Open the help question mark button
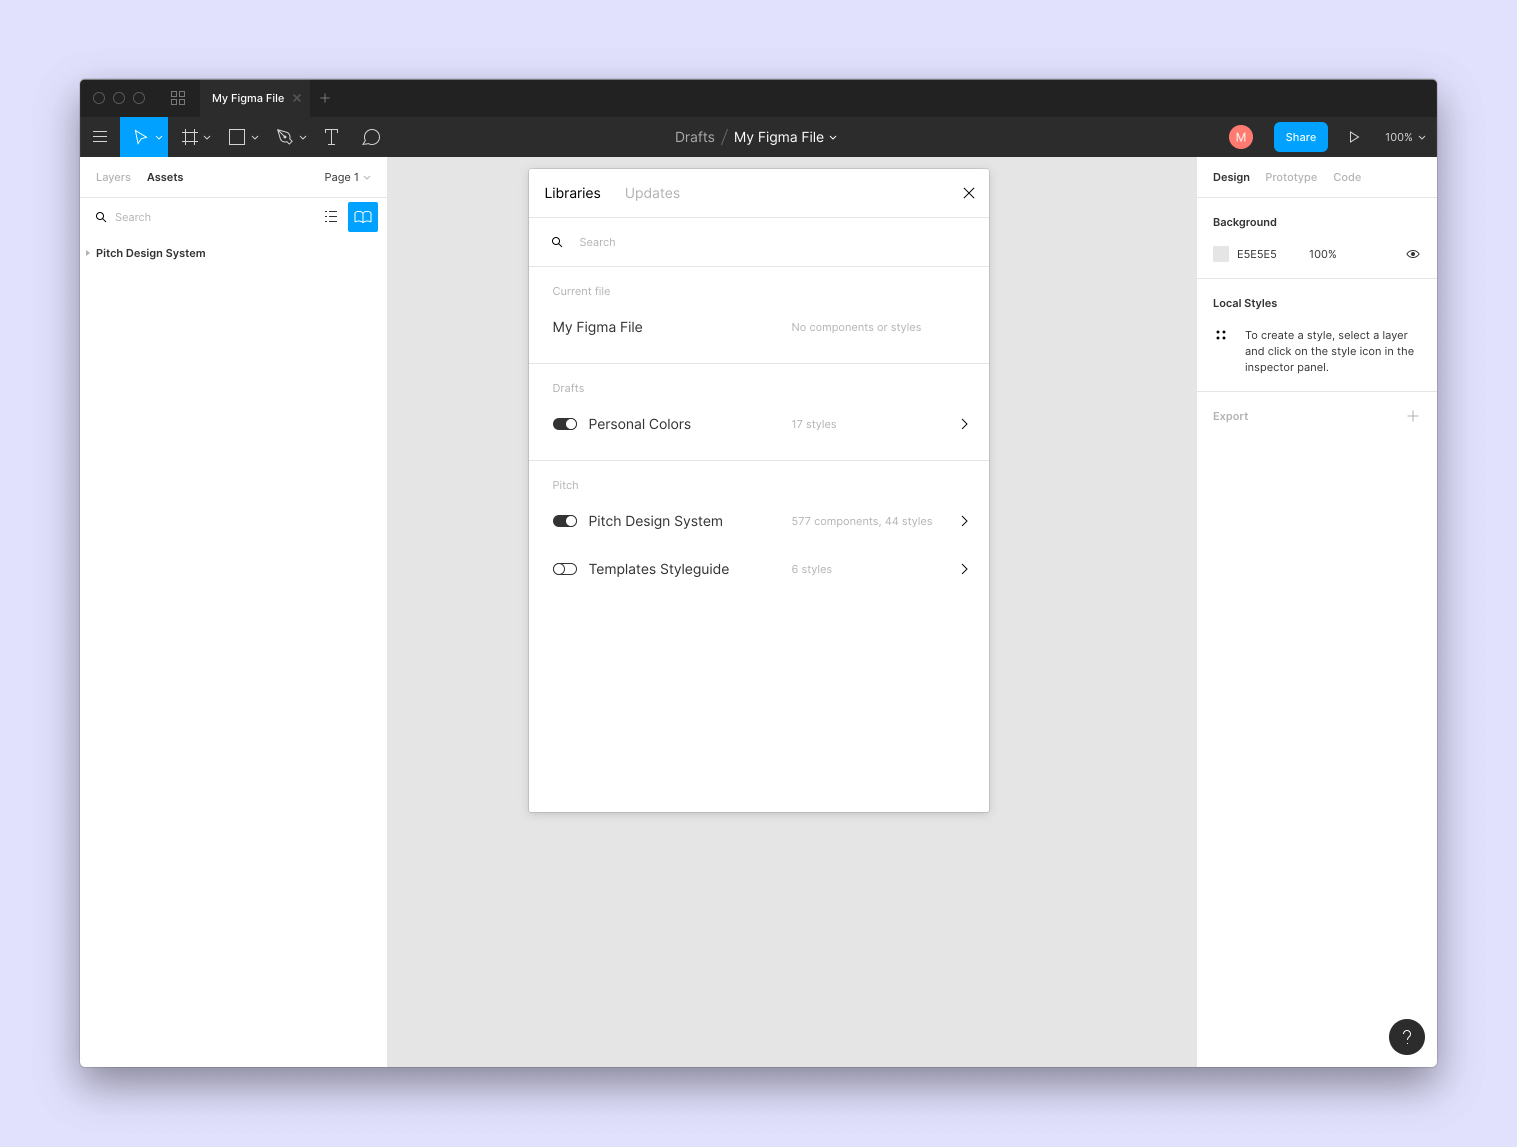This screenshot has width=1517, height=1147. pos(1407,1037)
